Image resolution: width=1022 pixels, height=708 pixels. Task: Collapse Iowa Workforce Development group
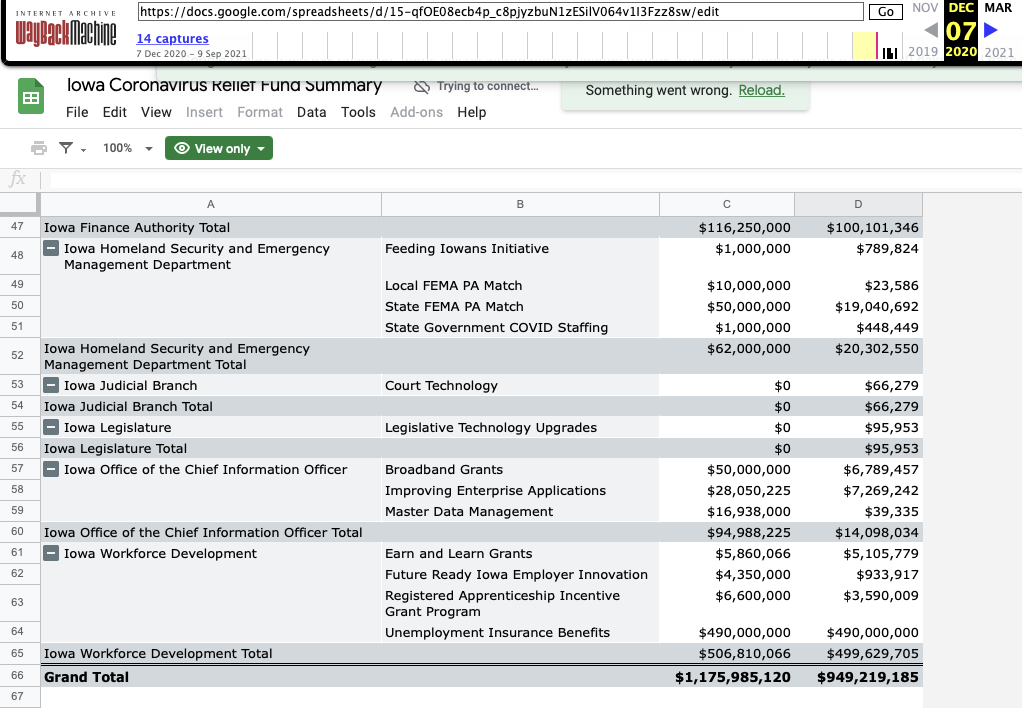tap(51, 553)
